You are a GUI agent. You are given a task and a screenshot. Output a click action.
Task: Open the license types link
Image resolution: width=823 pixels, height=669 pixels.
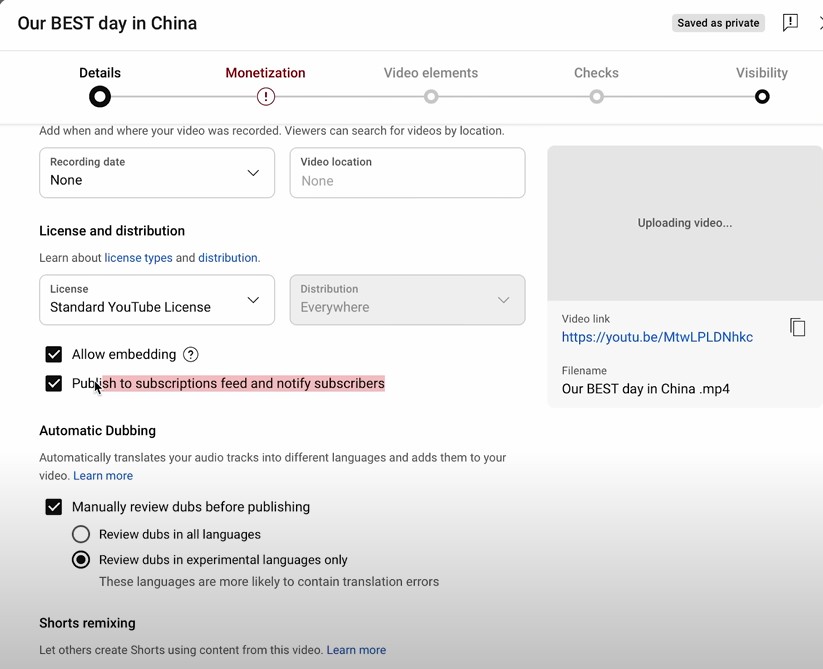point(138,258)
